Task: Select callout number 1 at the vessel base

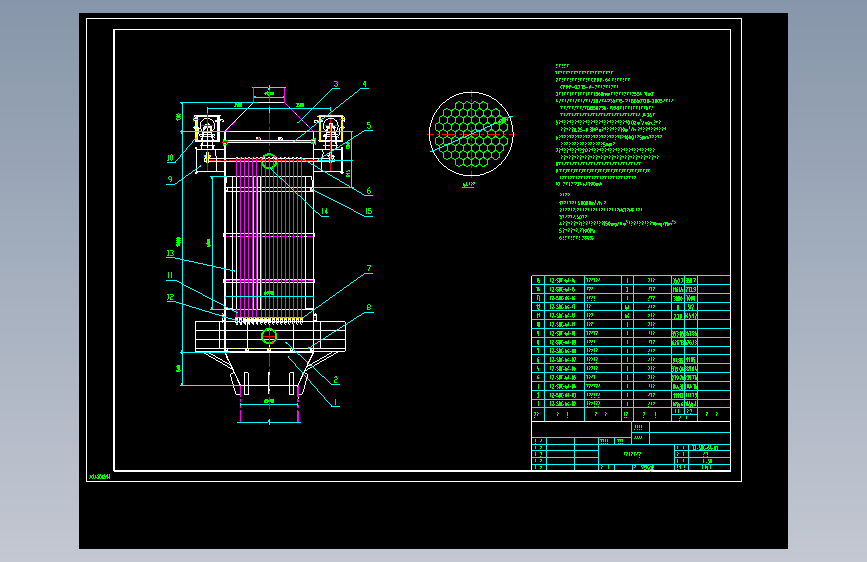Action: (x=335, y=402)
